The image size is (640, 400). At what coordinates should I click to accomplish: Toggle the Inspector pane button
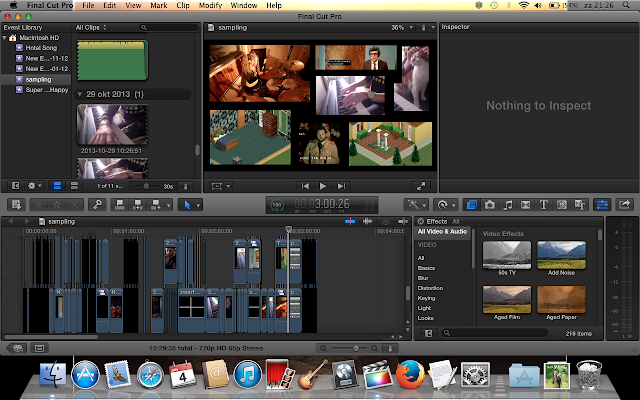(602, 204)
